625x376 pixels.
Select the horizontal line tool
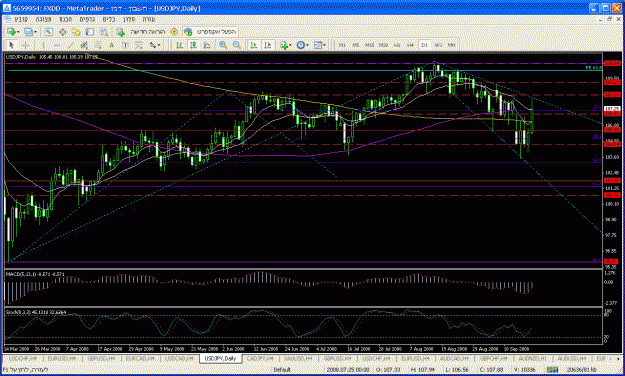[x=57, y=45]
